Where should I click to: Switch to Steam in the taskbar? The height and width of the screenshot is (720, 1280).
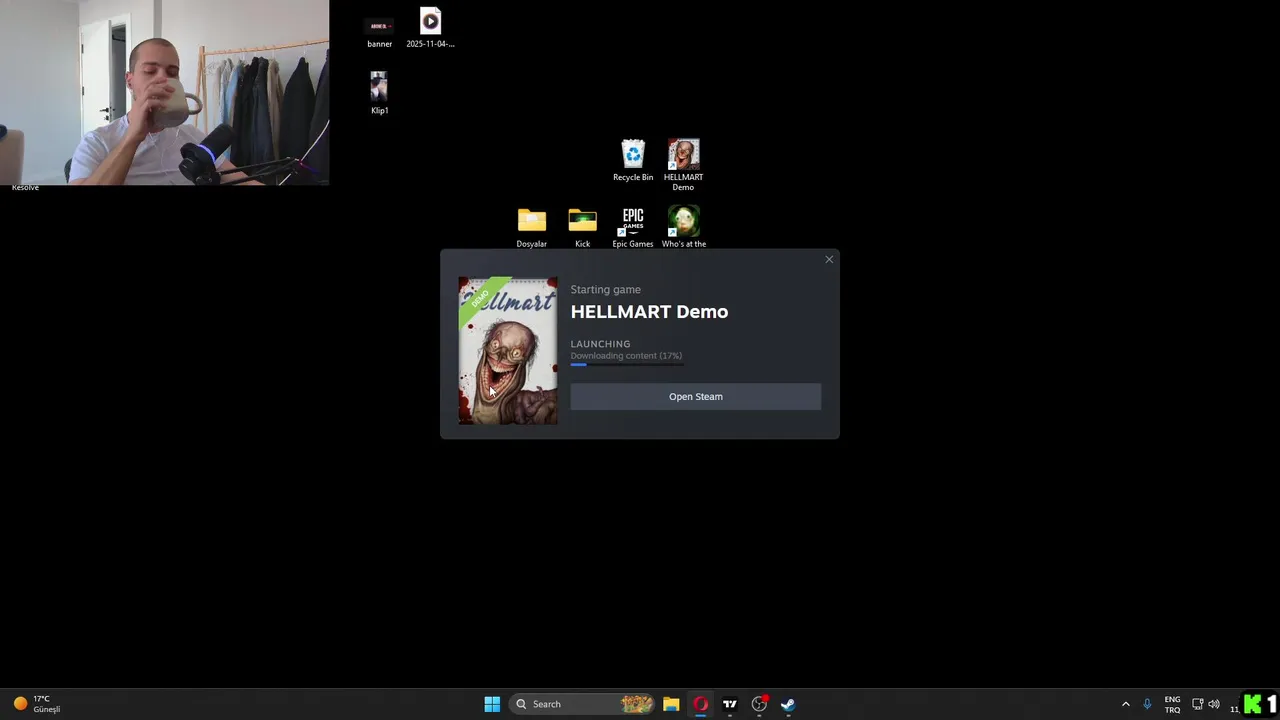point(788,704)
